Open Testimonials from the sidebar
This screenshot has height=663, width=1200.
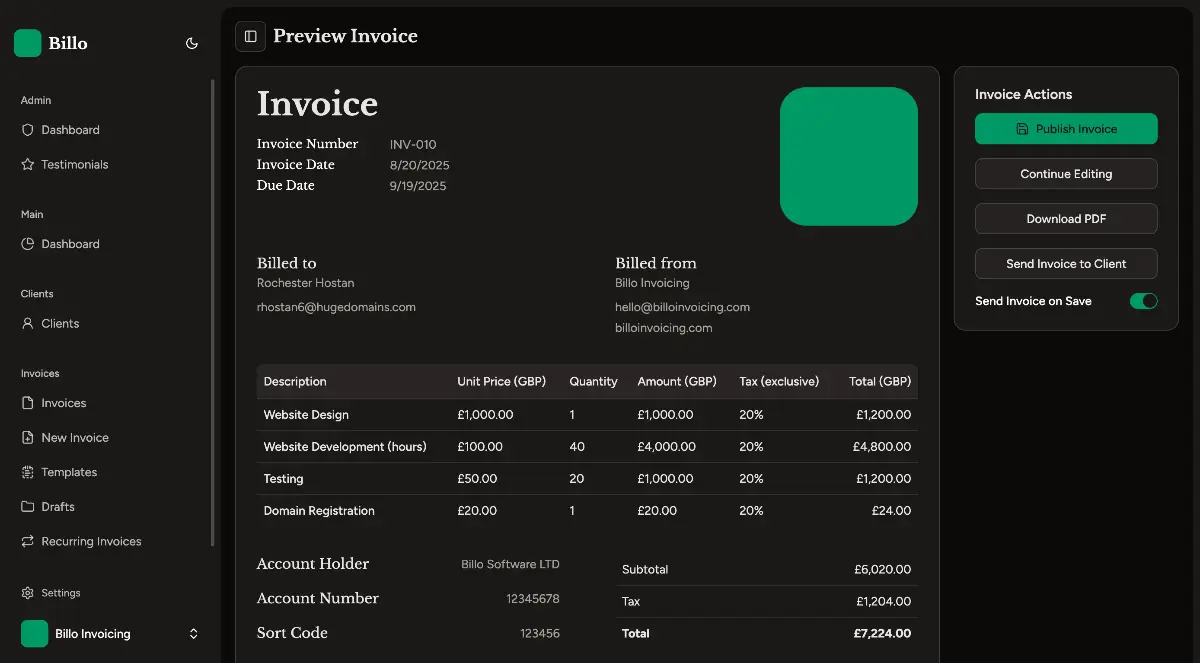coord(74,164)
